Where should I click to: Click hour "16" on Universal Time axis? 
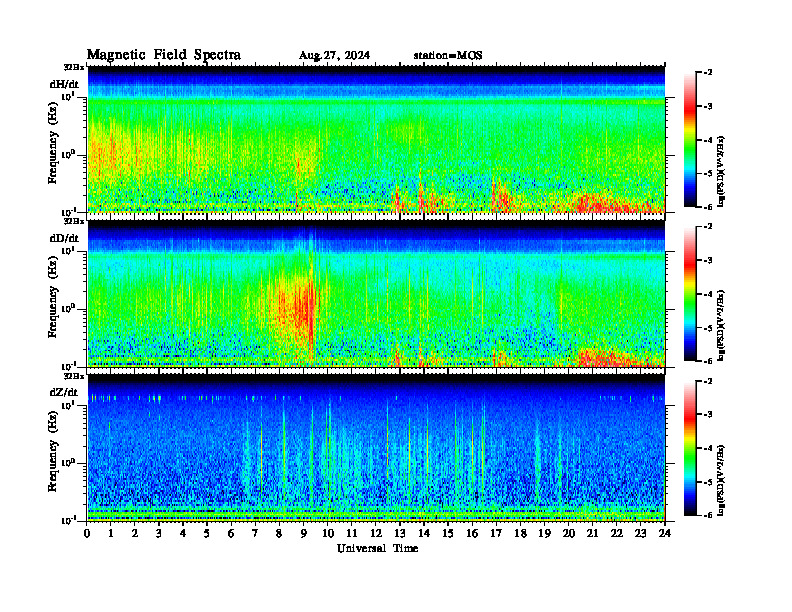472,533
